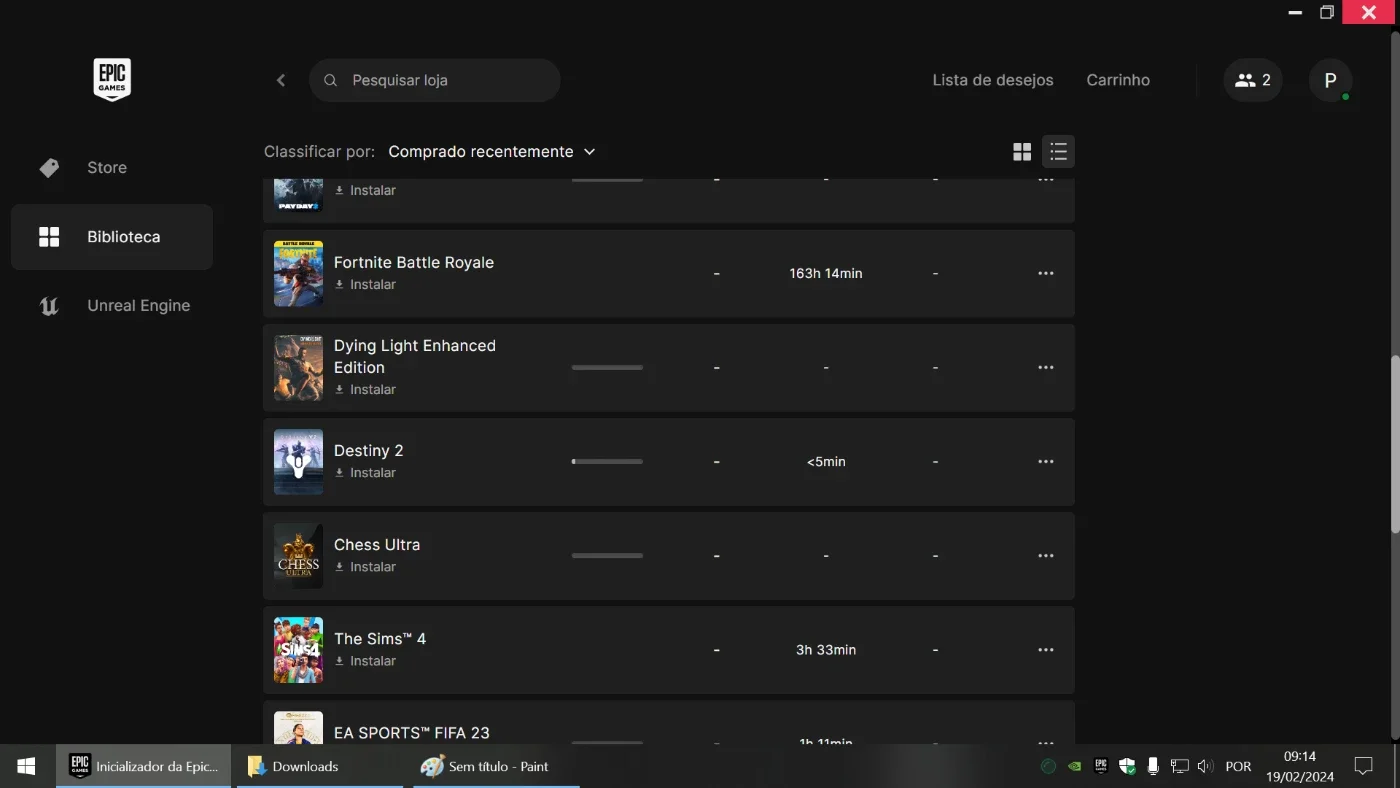Click the 3h 33min playtime value
The image size is (1400, 788).
coord(826,650)
